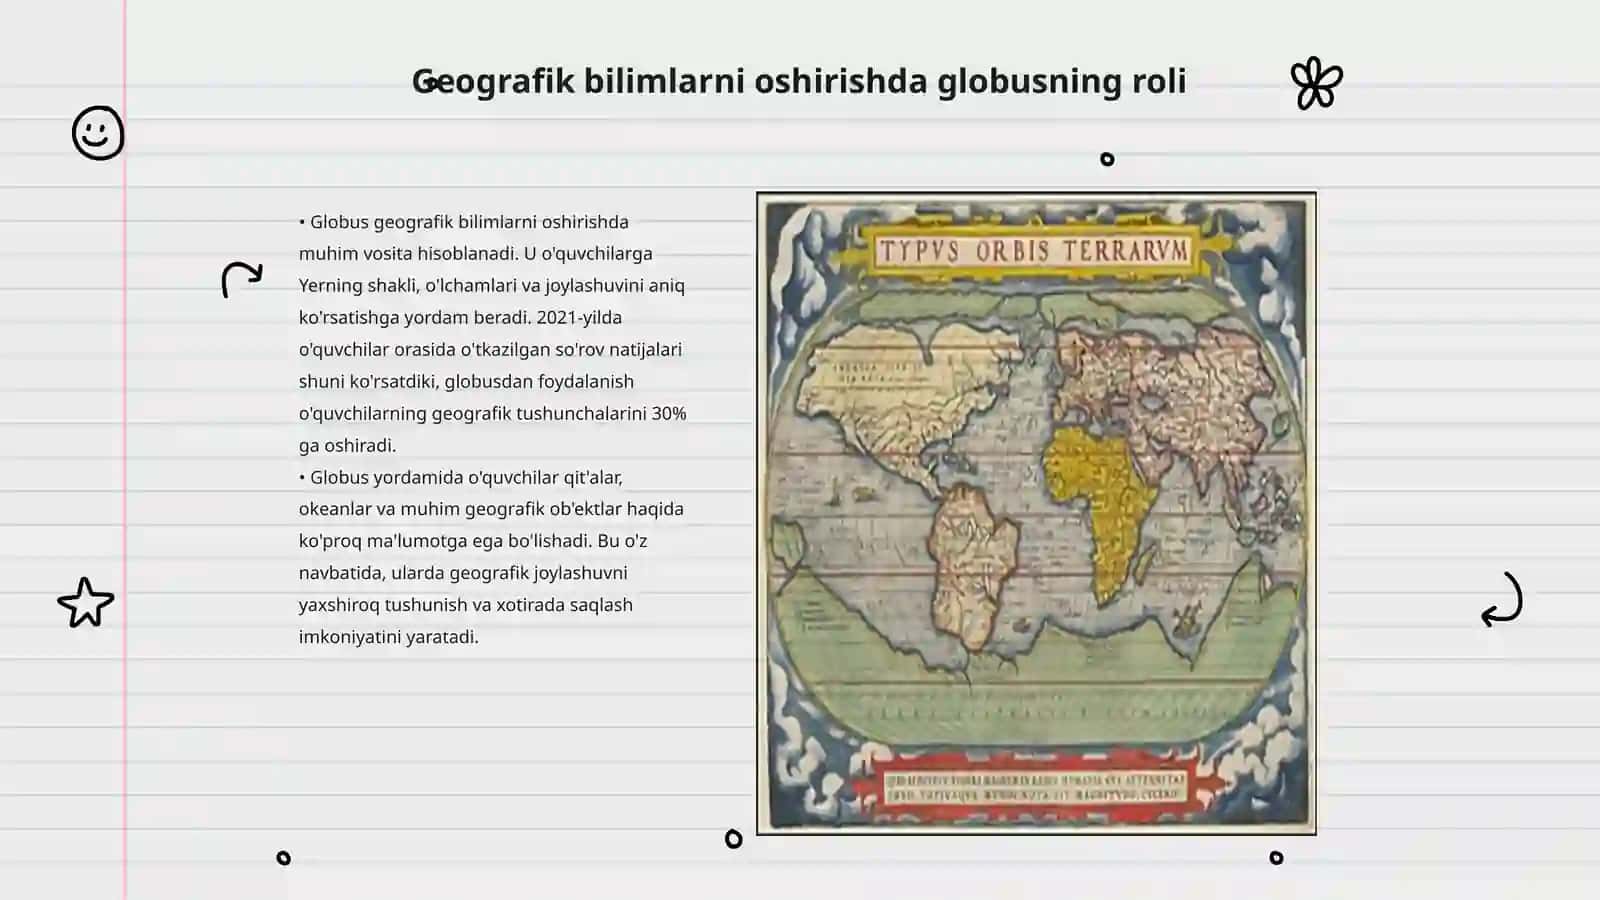Click line 'o'quvchilar orasida o'tkazilgan so'rov natijalari'
1600x900 pixels.
point(490,350)
